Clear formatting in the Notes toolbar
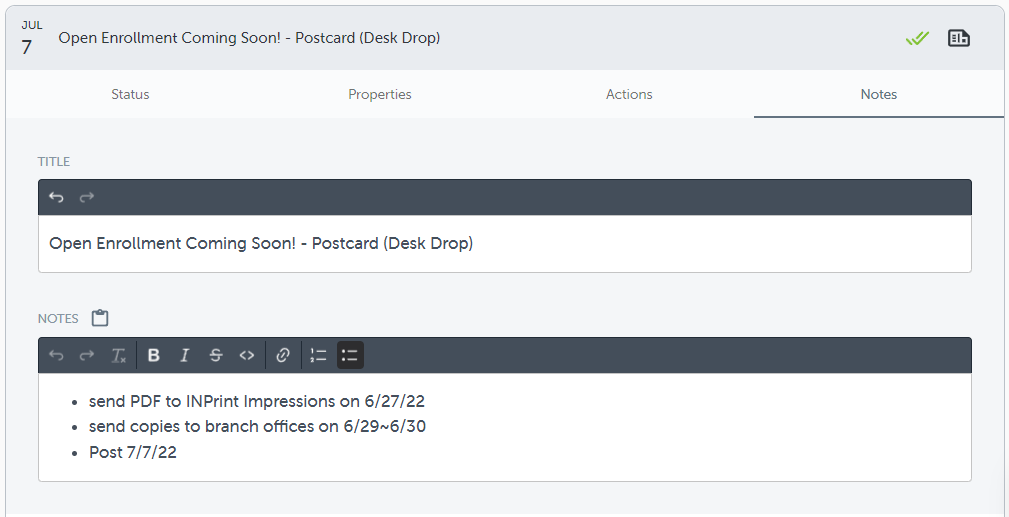 [118, 355]
